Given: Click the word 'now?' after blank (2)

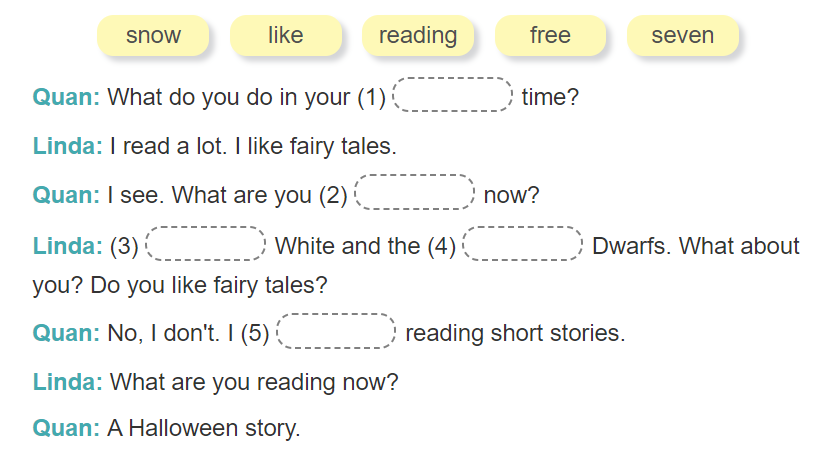Looking at the screenshot, I should [x=511, y=195].
